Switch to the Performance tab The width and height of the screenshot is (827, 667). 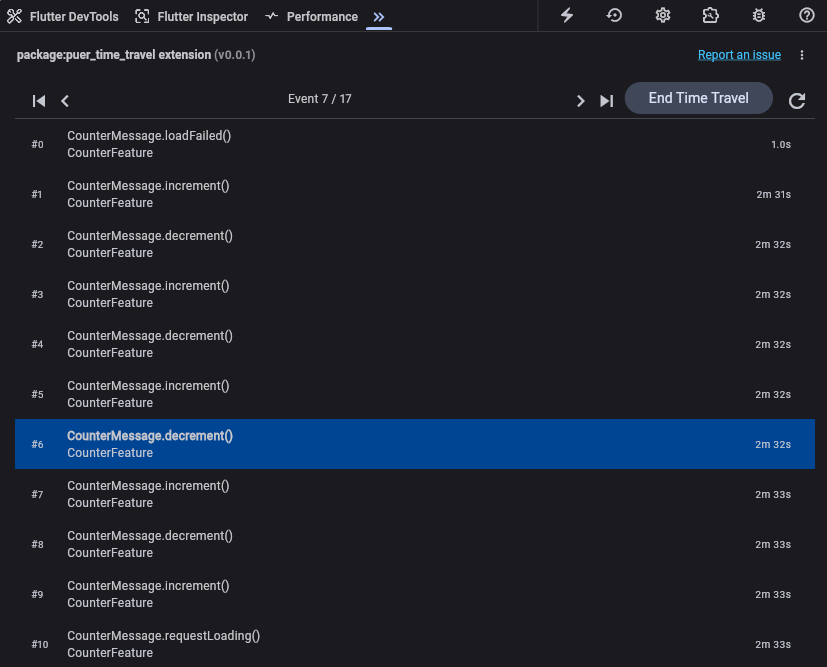click(312, 16)
